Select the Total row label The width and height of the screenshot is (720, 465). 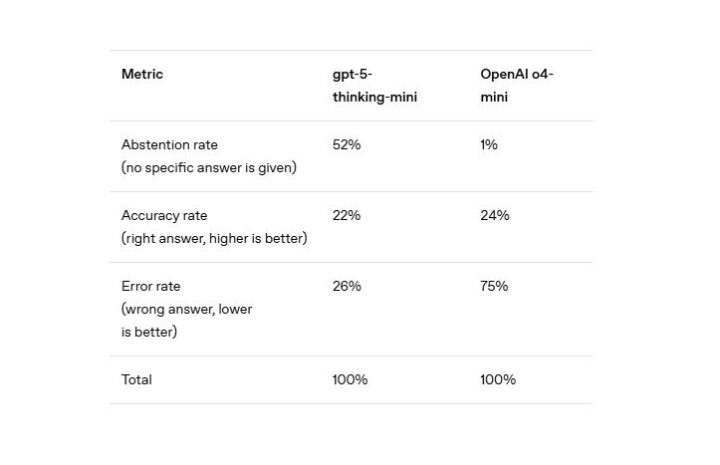136,380
